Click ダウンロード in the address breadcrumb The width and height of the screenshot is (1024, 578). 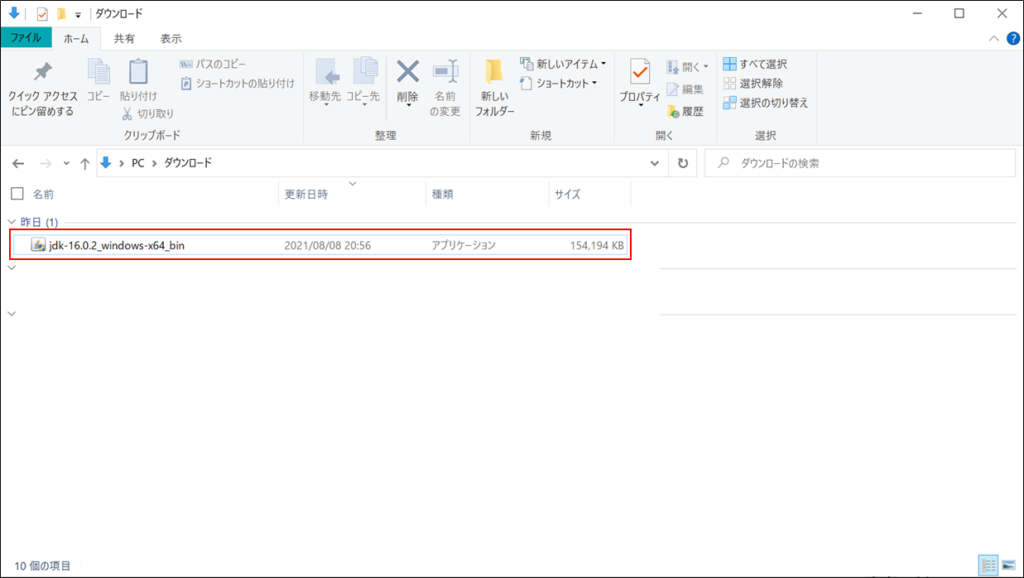pos(188,163)
